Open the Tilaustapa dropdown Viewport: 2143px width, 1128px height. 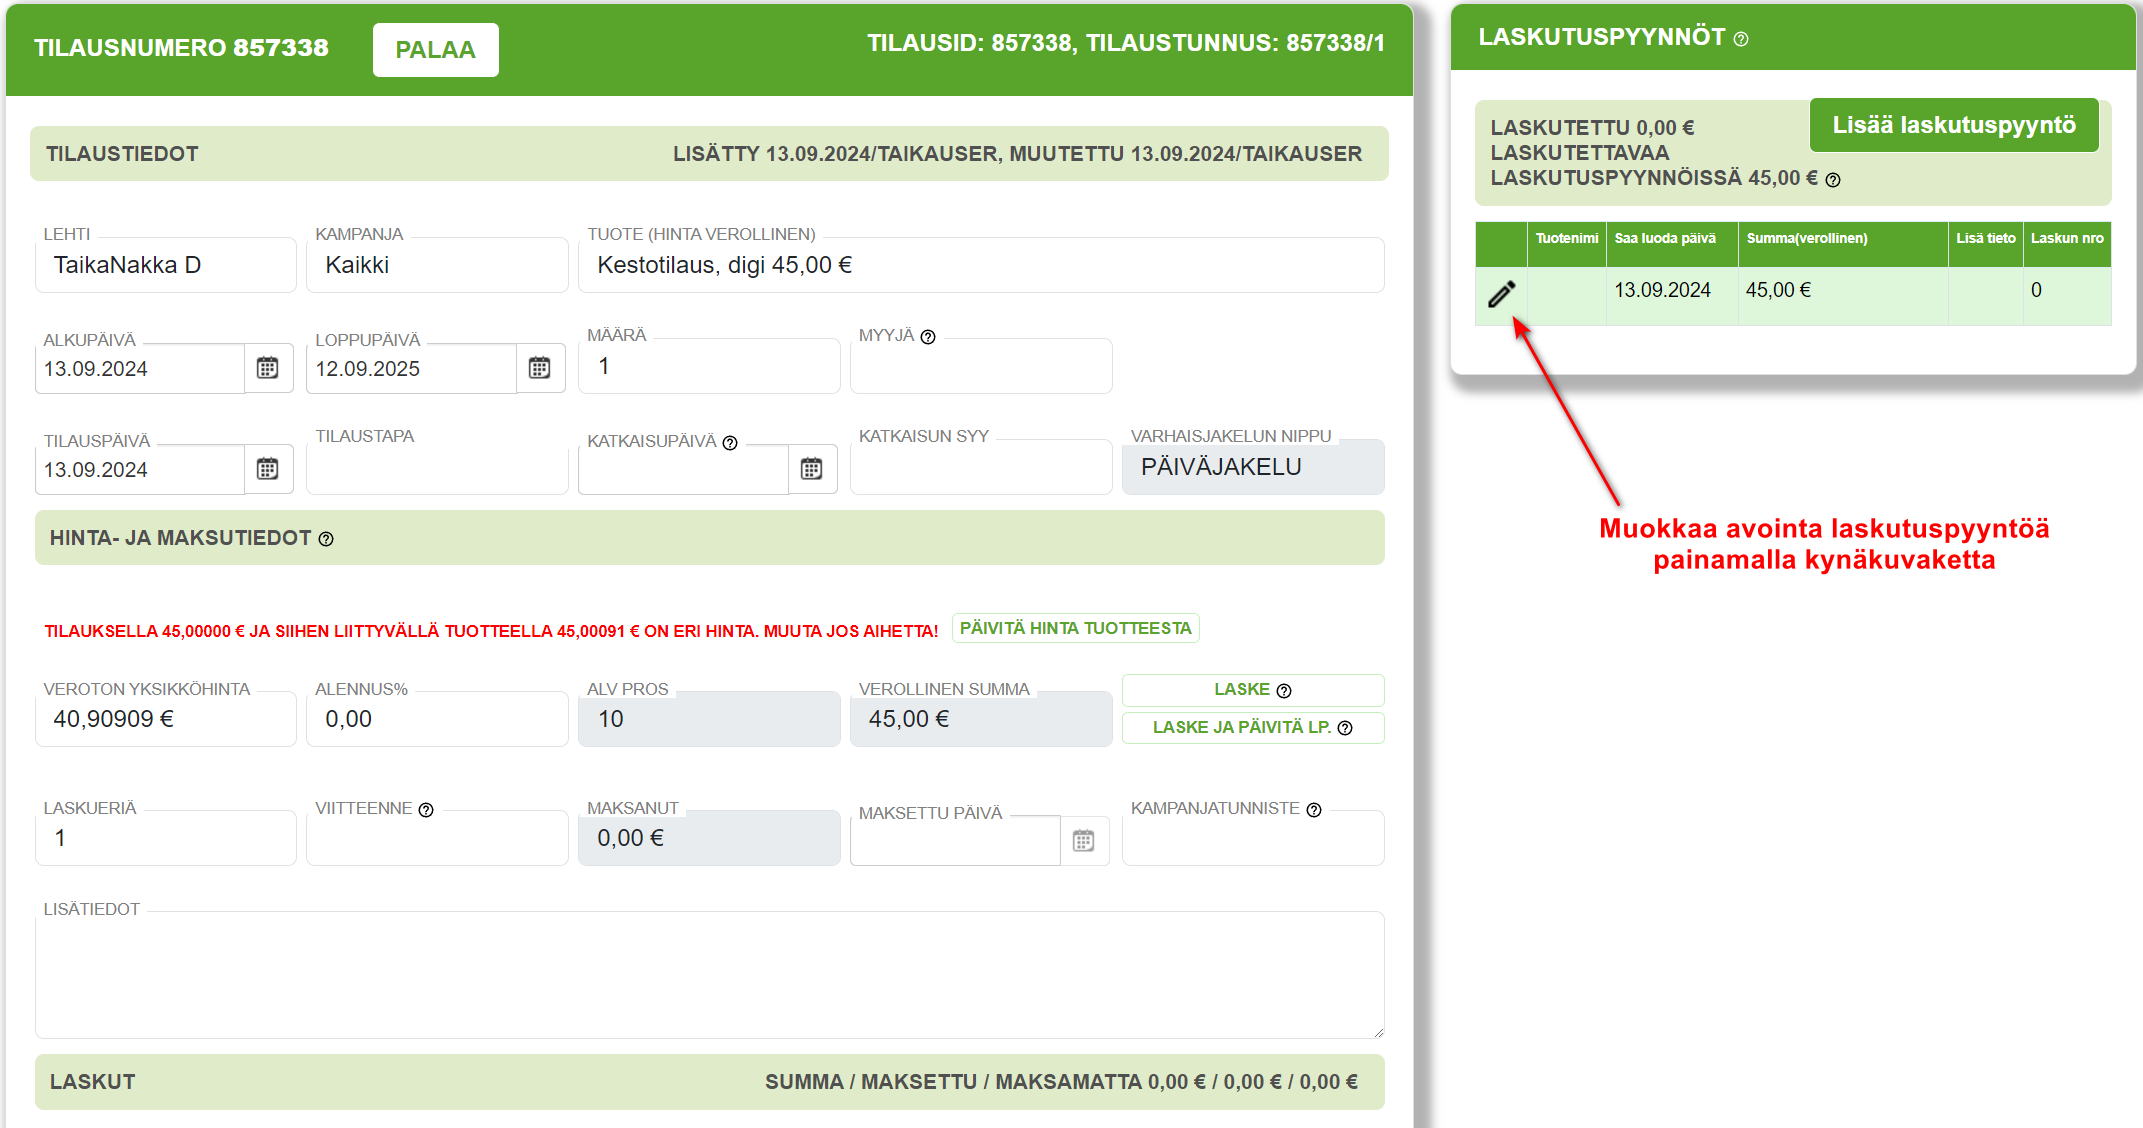438,469
